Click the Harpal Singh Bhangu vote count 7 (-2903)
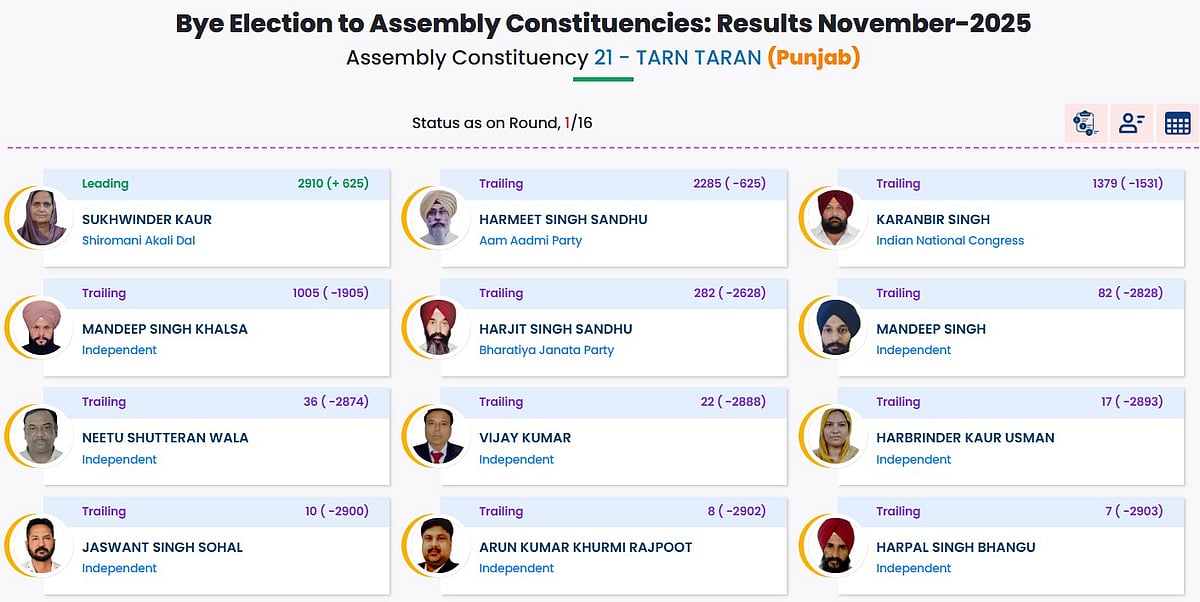The image size is (1200, 602). point(1133,511)
